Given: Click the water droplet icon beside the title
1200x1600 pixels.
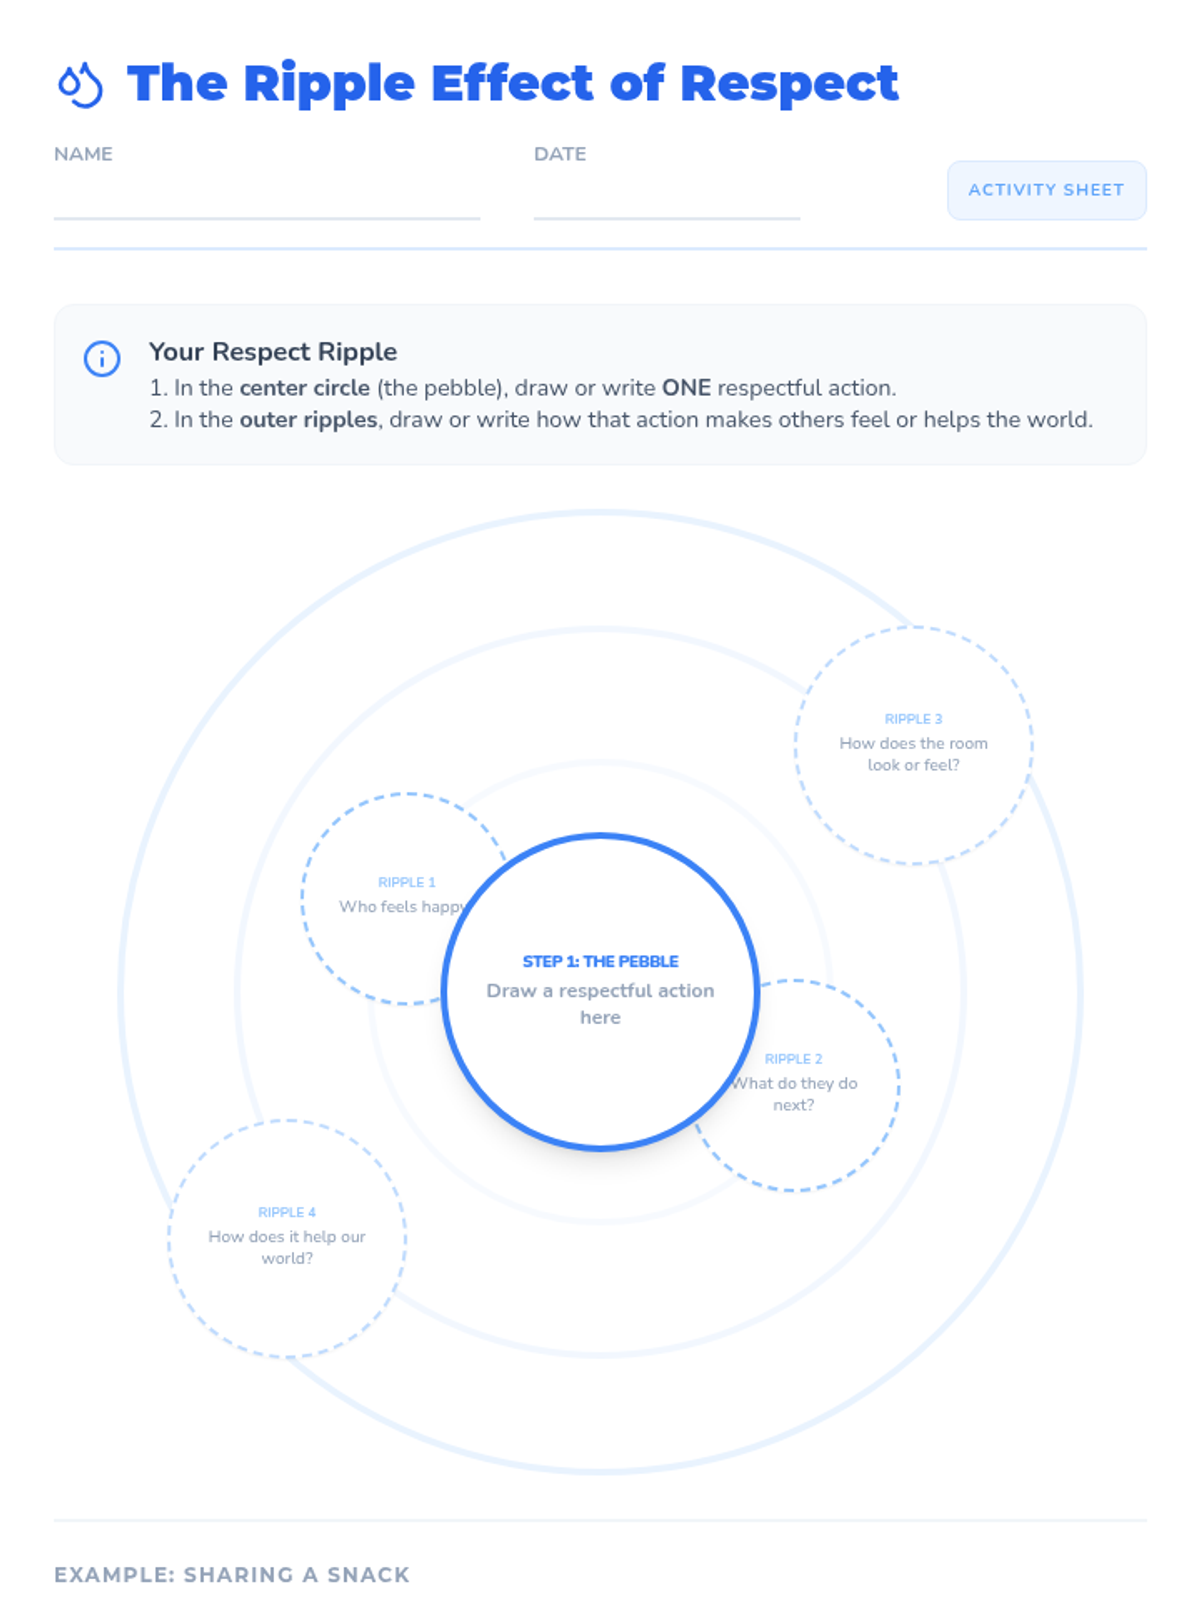Looking at the screenshot, I should pyautogui.click(x=80, y=84).
